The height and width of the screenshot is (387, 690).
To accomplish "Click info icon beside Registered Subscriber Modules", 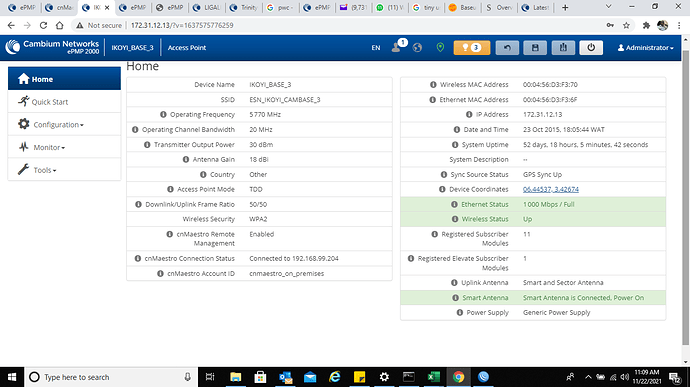I will (x=434, y=234).
